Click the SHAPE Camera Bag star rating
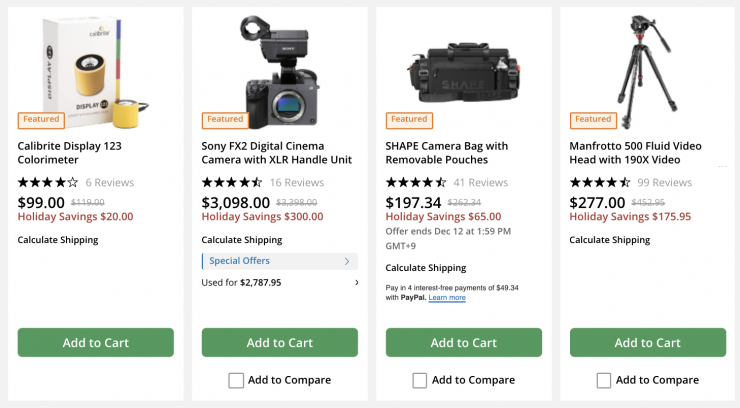The height and width of the screenshot is (408, 740). coord(416,183)
